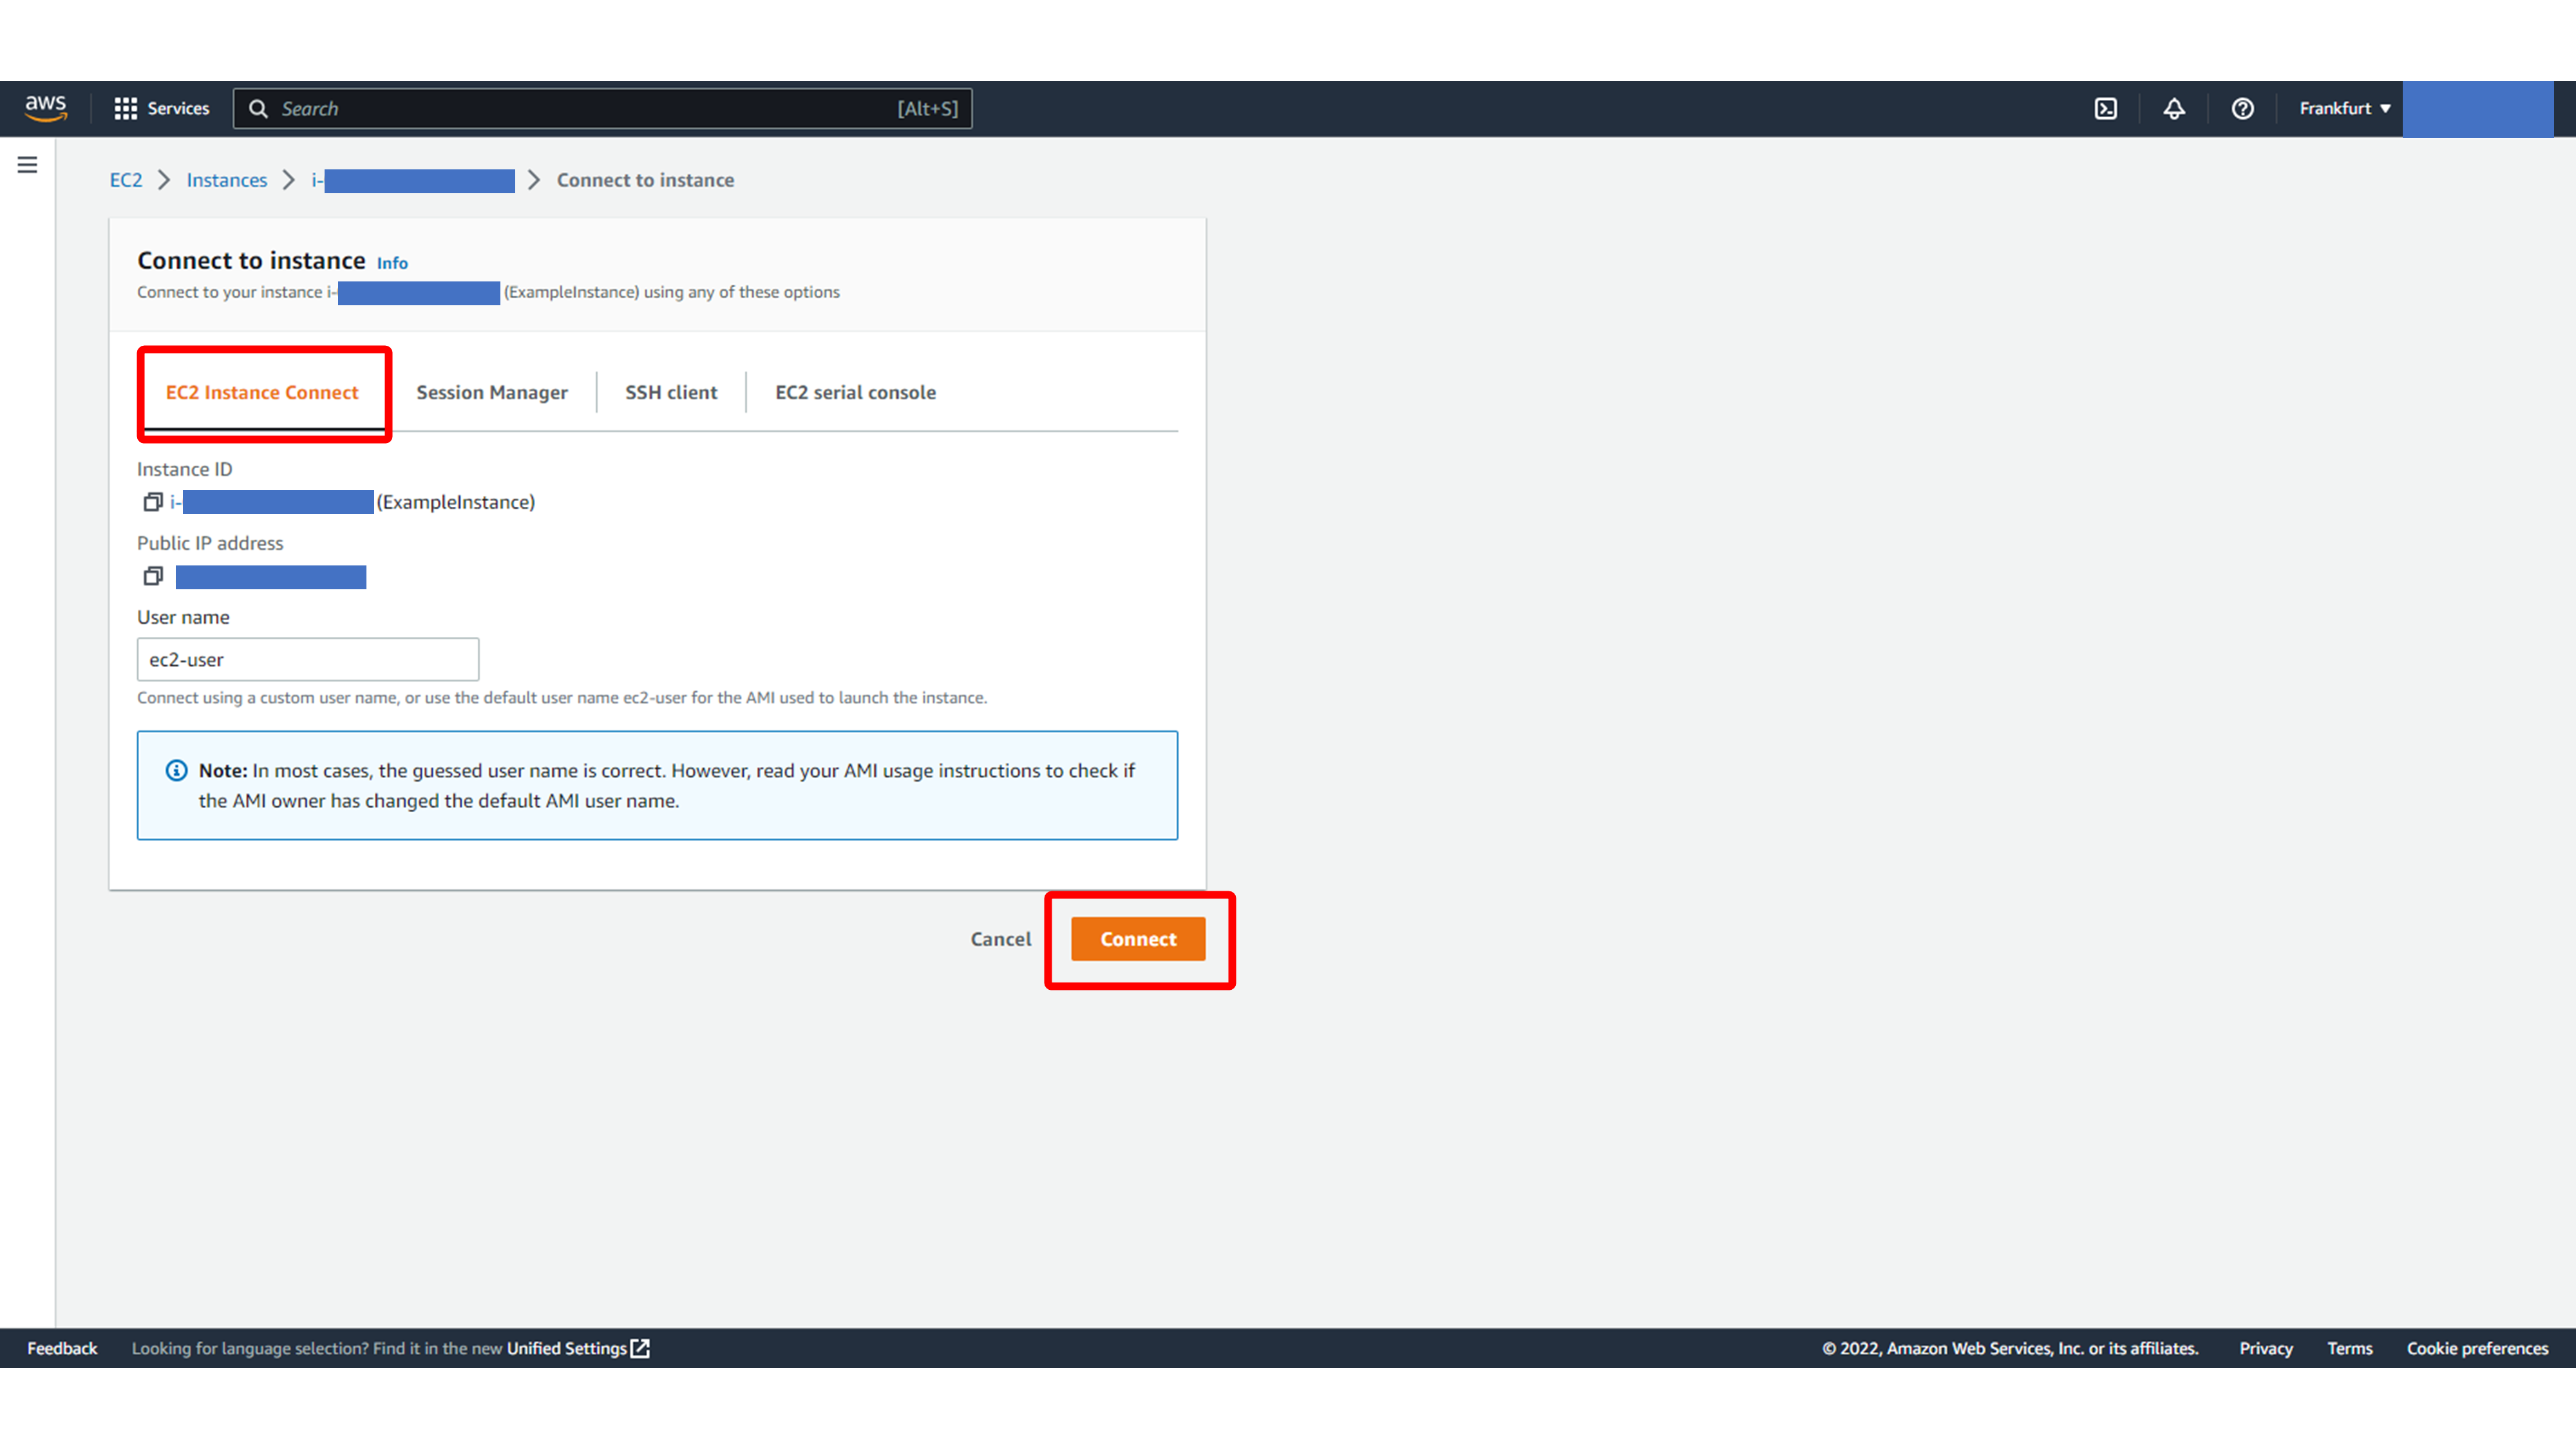Open the Privacy link in footer

(x=2266, y=1348)
